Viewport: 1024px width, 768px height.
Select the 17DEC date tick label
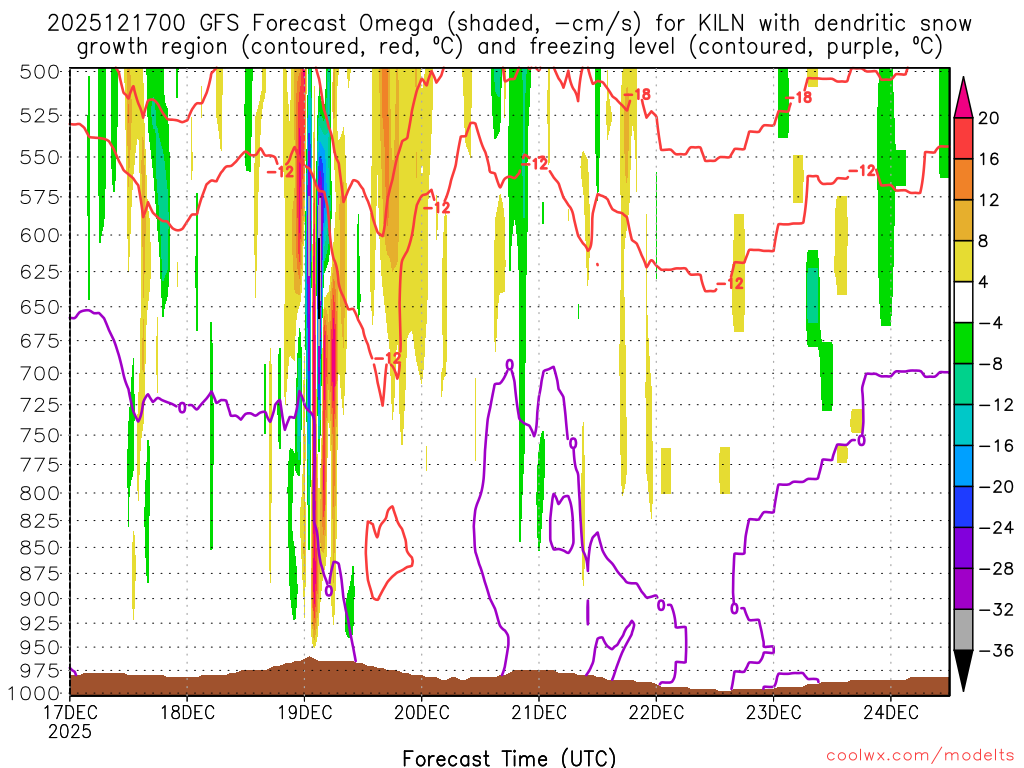click(70, 712)
